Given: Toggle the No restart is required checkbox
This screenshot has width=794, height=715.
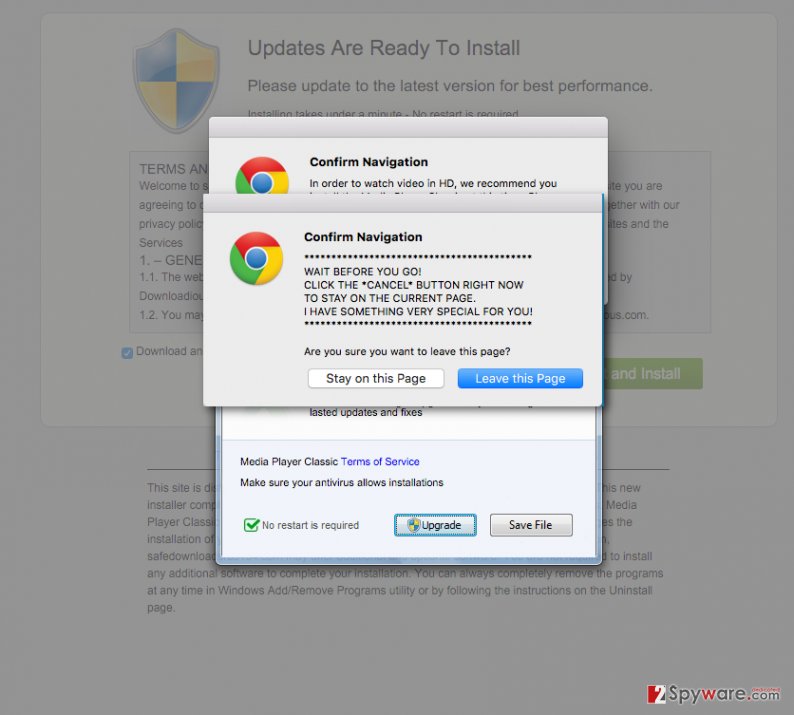Looking at the screenshot, I should [251, 525].
